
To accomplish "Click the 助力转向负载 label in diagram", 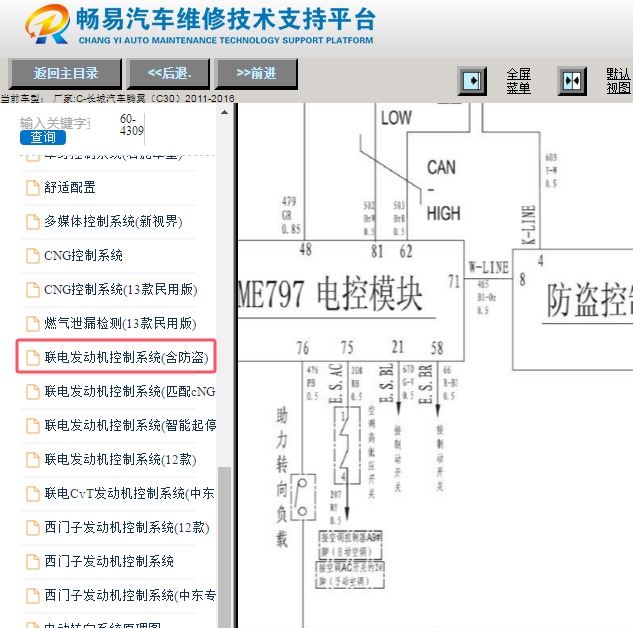I will [282, 477].
